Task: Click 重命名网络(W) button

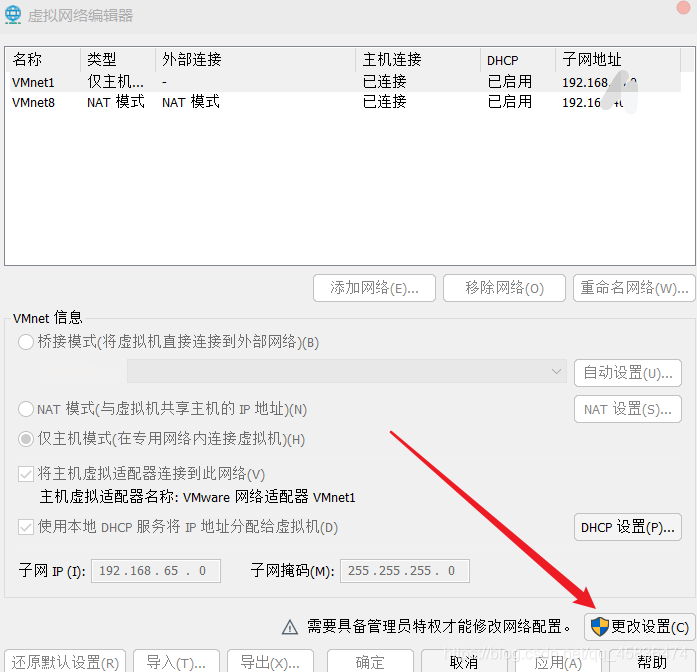Action: (x=634, y=288)
